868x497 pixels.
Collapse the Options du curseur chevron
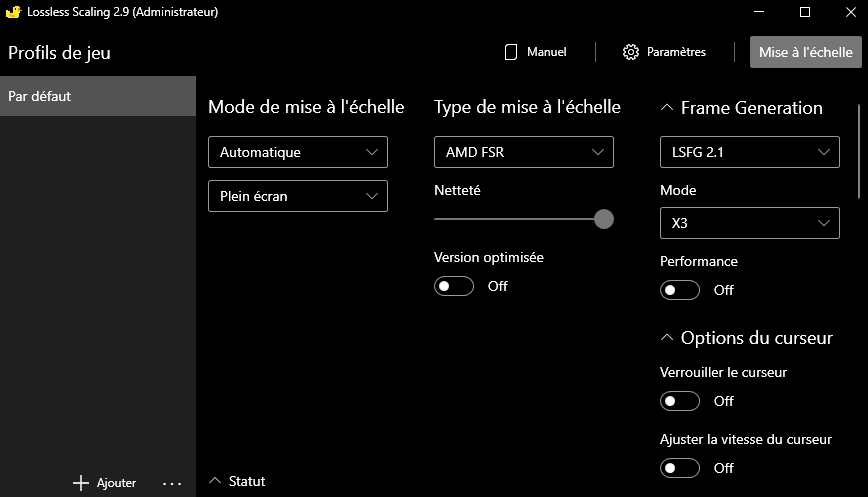(667, 338)
